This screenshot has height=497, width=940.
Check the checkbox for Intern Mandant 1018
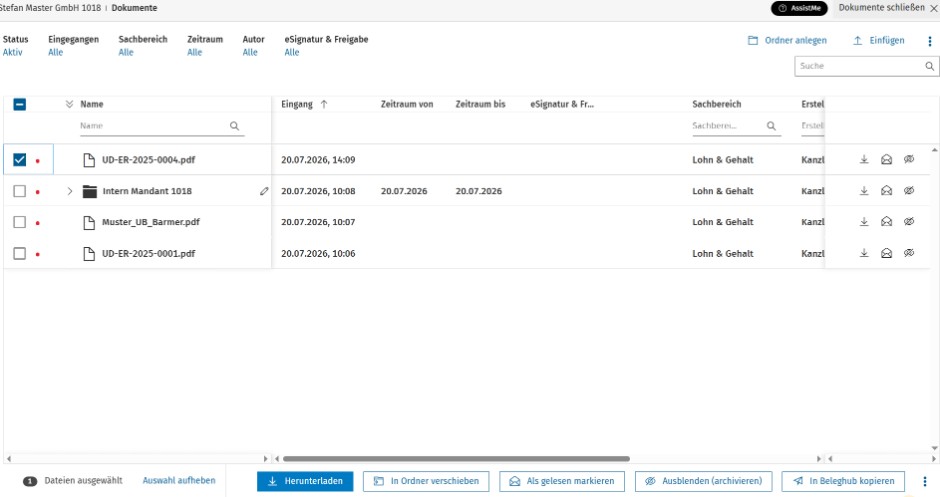pos(20,191)
